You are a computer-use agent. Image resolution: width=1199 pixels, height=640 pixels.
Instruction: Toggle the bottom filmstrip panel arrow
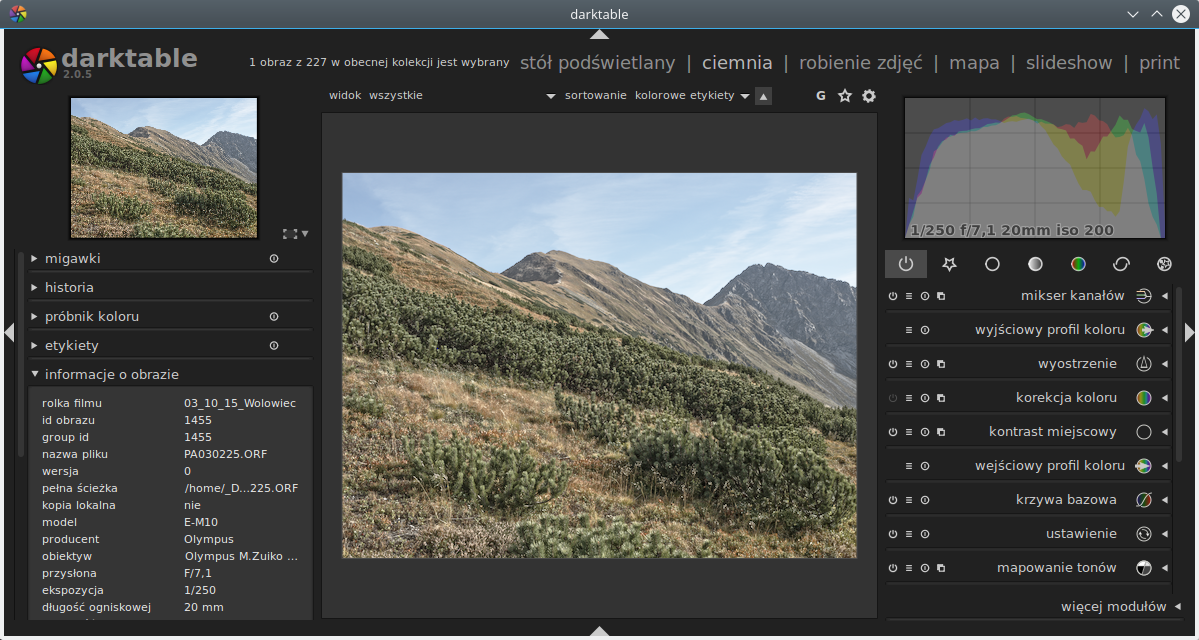tap(600, 632)
